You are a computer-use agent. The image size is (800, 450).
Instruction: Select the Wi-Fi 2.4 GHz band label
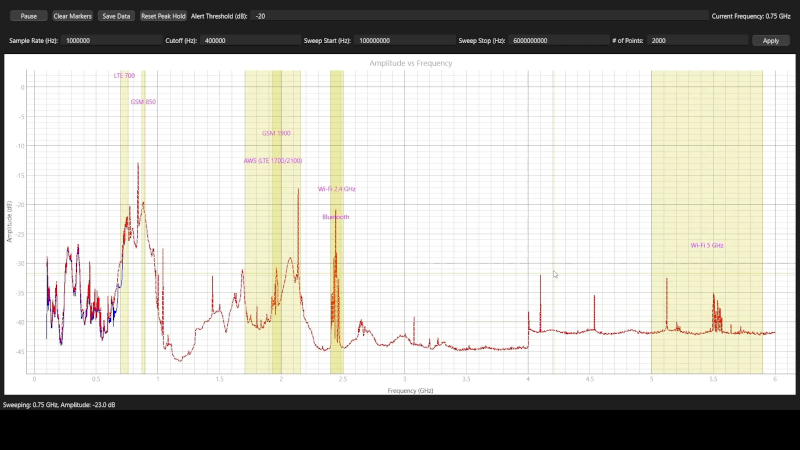337,188
